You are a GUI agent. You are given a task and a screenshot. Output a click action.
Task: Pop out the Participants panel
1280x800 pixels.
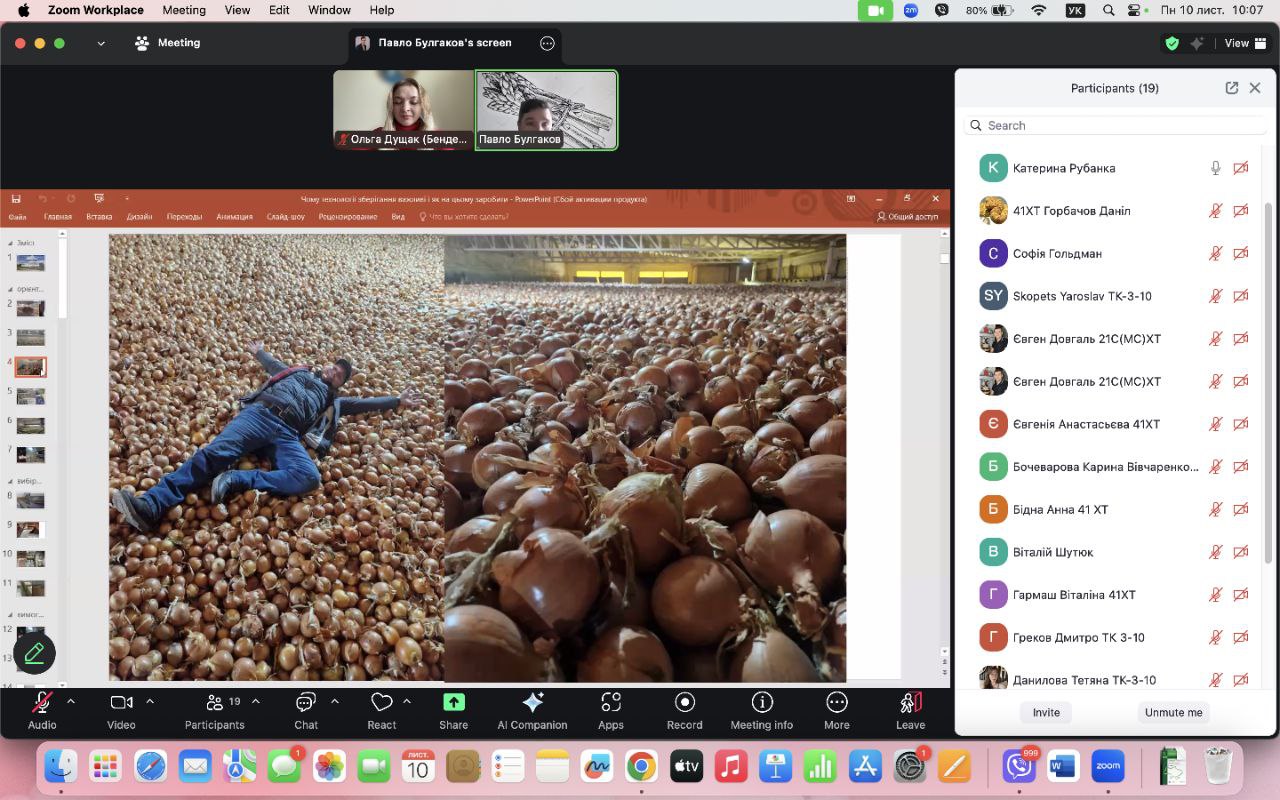(x=1232, y=88)
